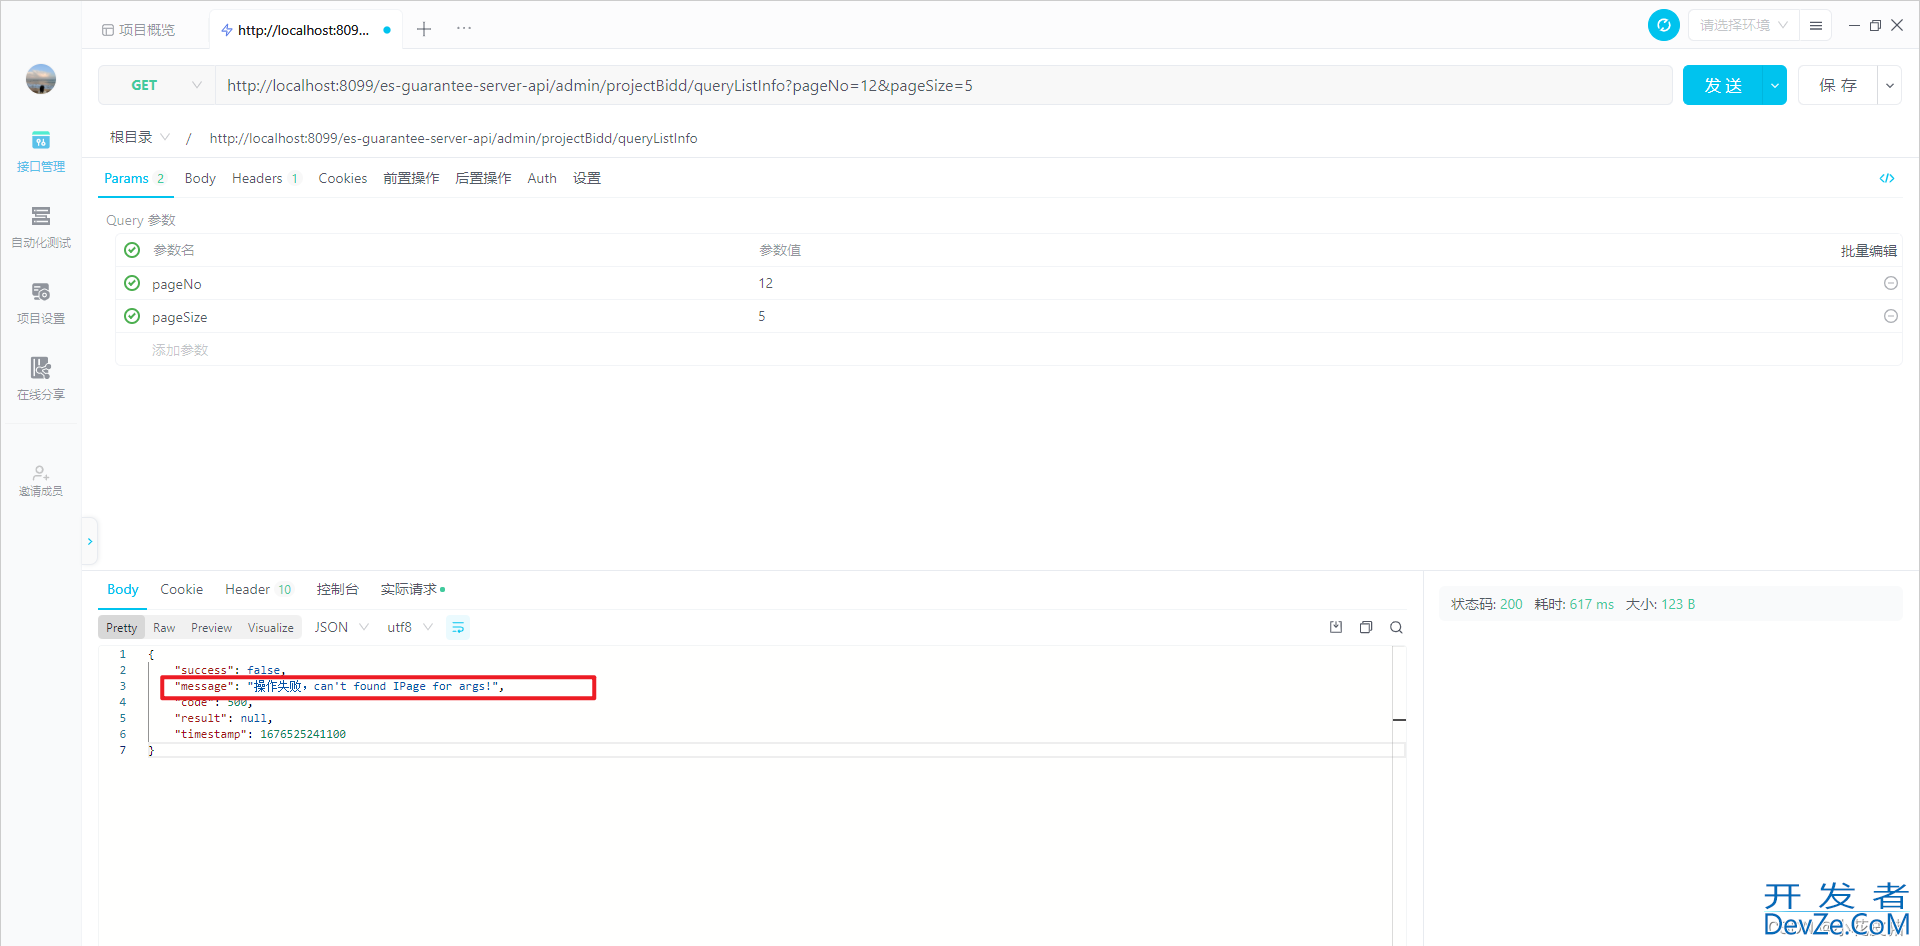Toggle word wrap in response viewer
1920x946 pixels.
[458, 627]
